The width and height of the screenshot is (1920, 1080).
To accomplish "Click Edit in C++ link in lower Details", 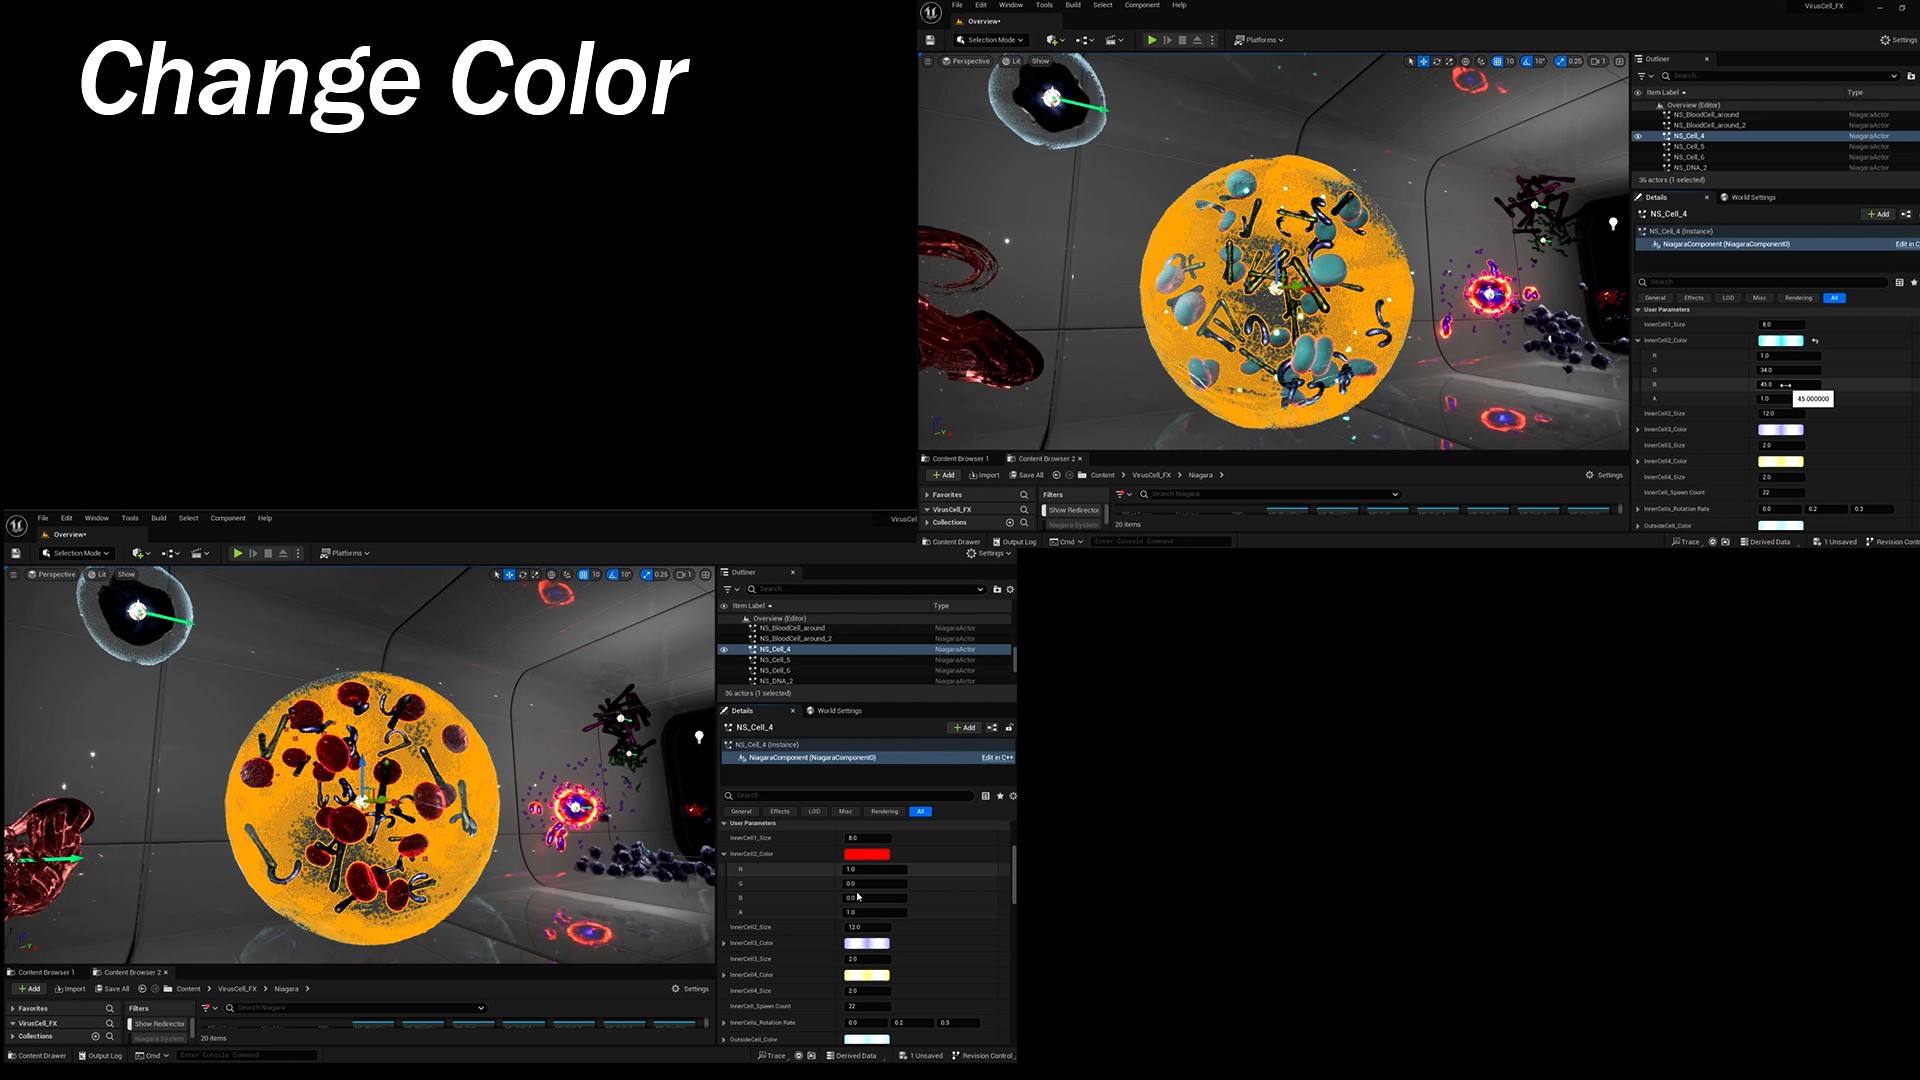I will (x=997, y=758).
